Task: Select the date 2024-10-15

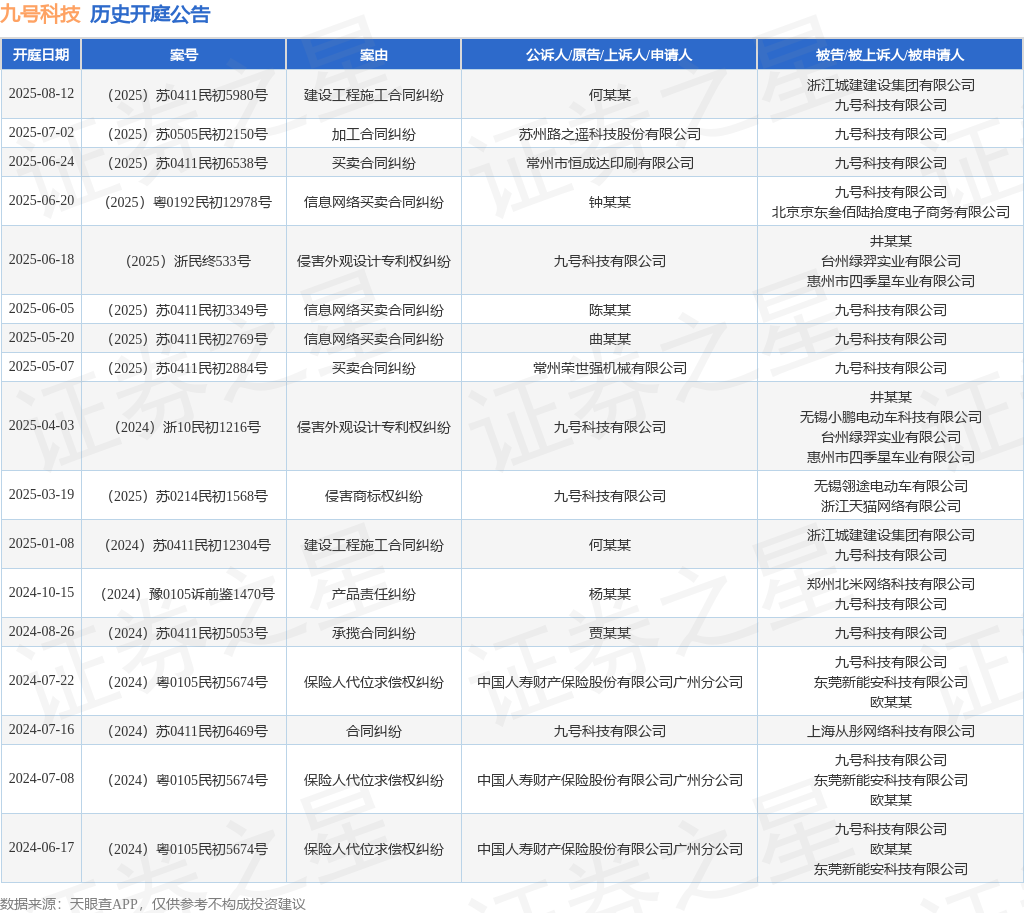Action: coord(41,592)
